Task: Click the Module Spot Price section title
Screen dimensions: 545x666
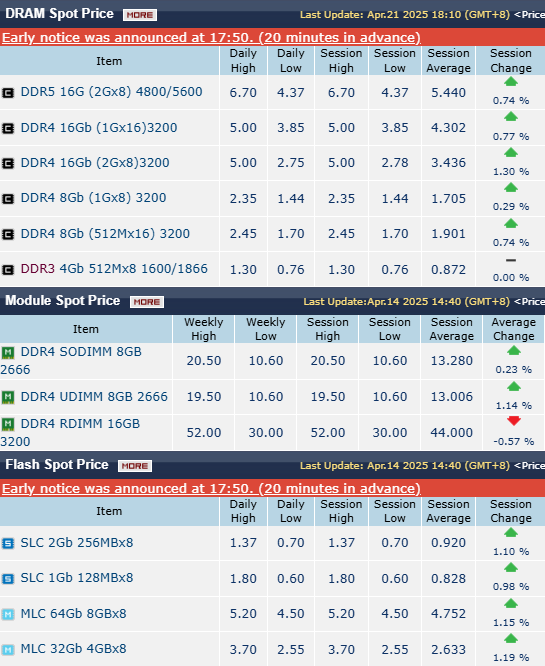Action: [62, 301]
